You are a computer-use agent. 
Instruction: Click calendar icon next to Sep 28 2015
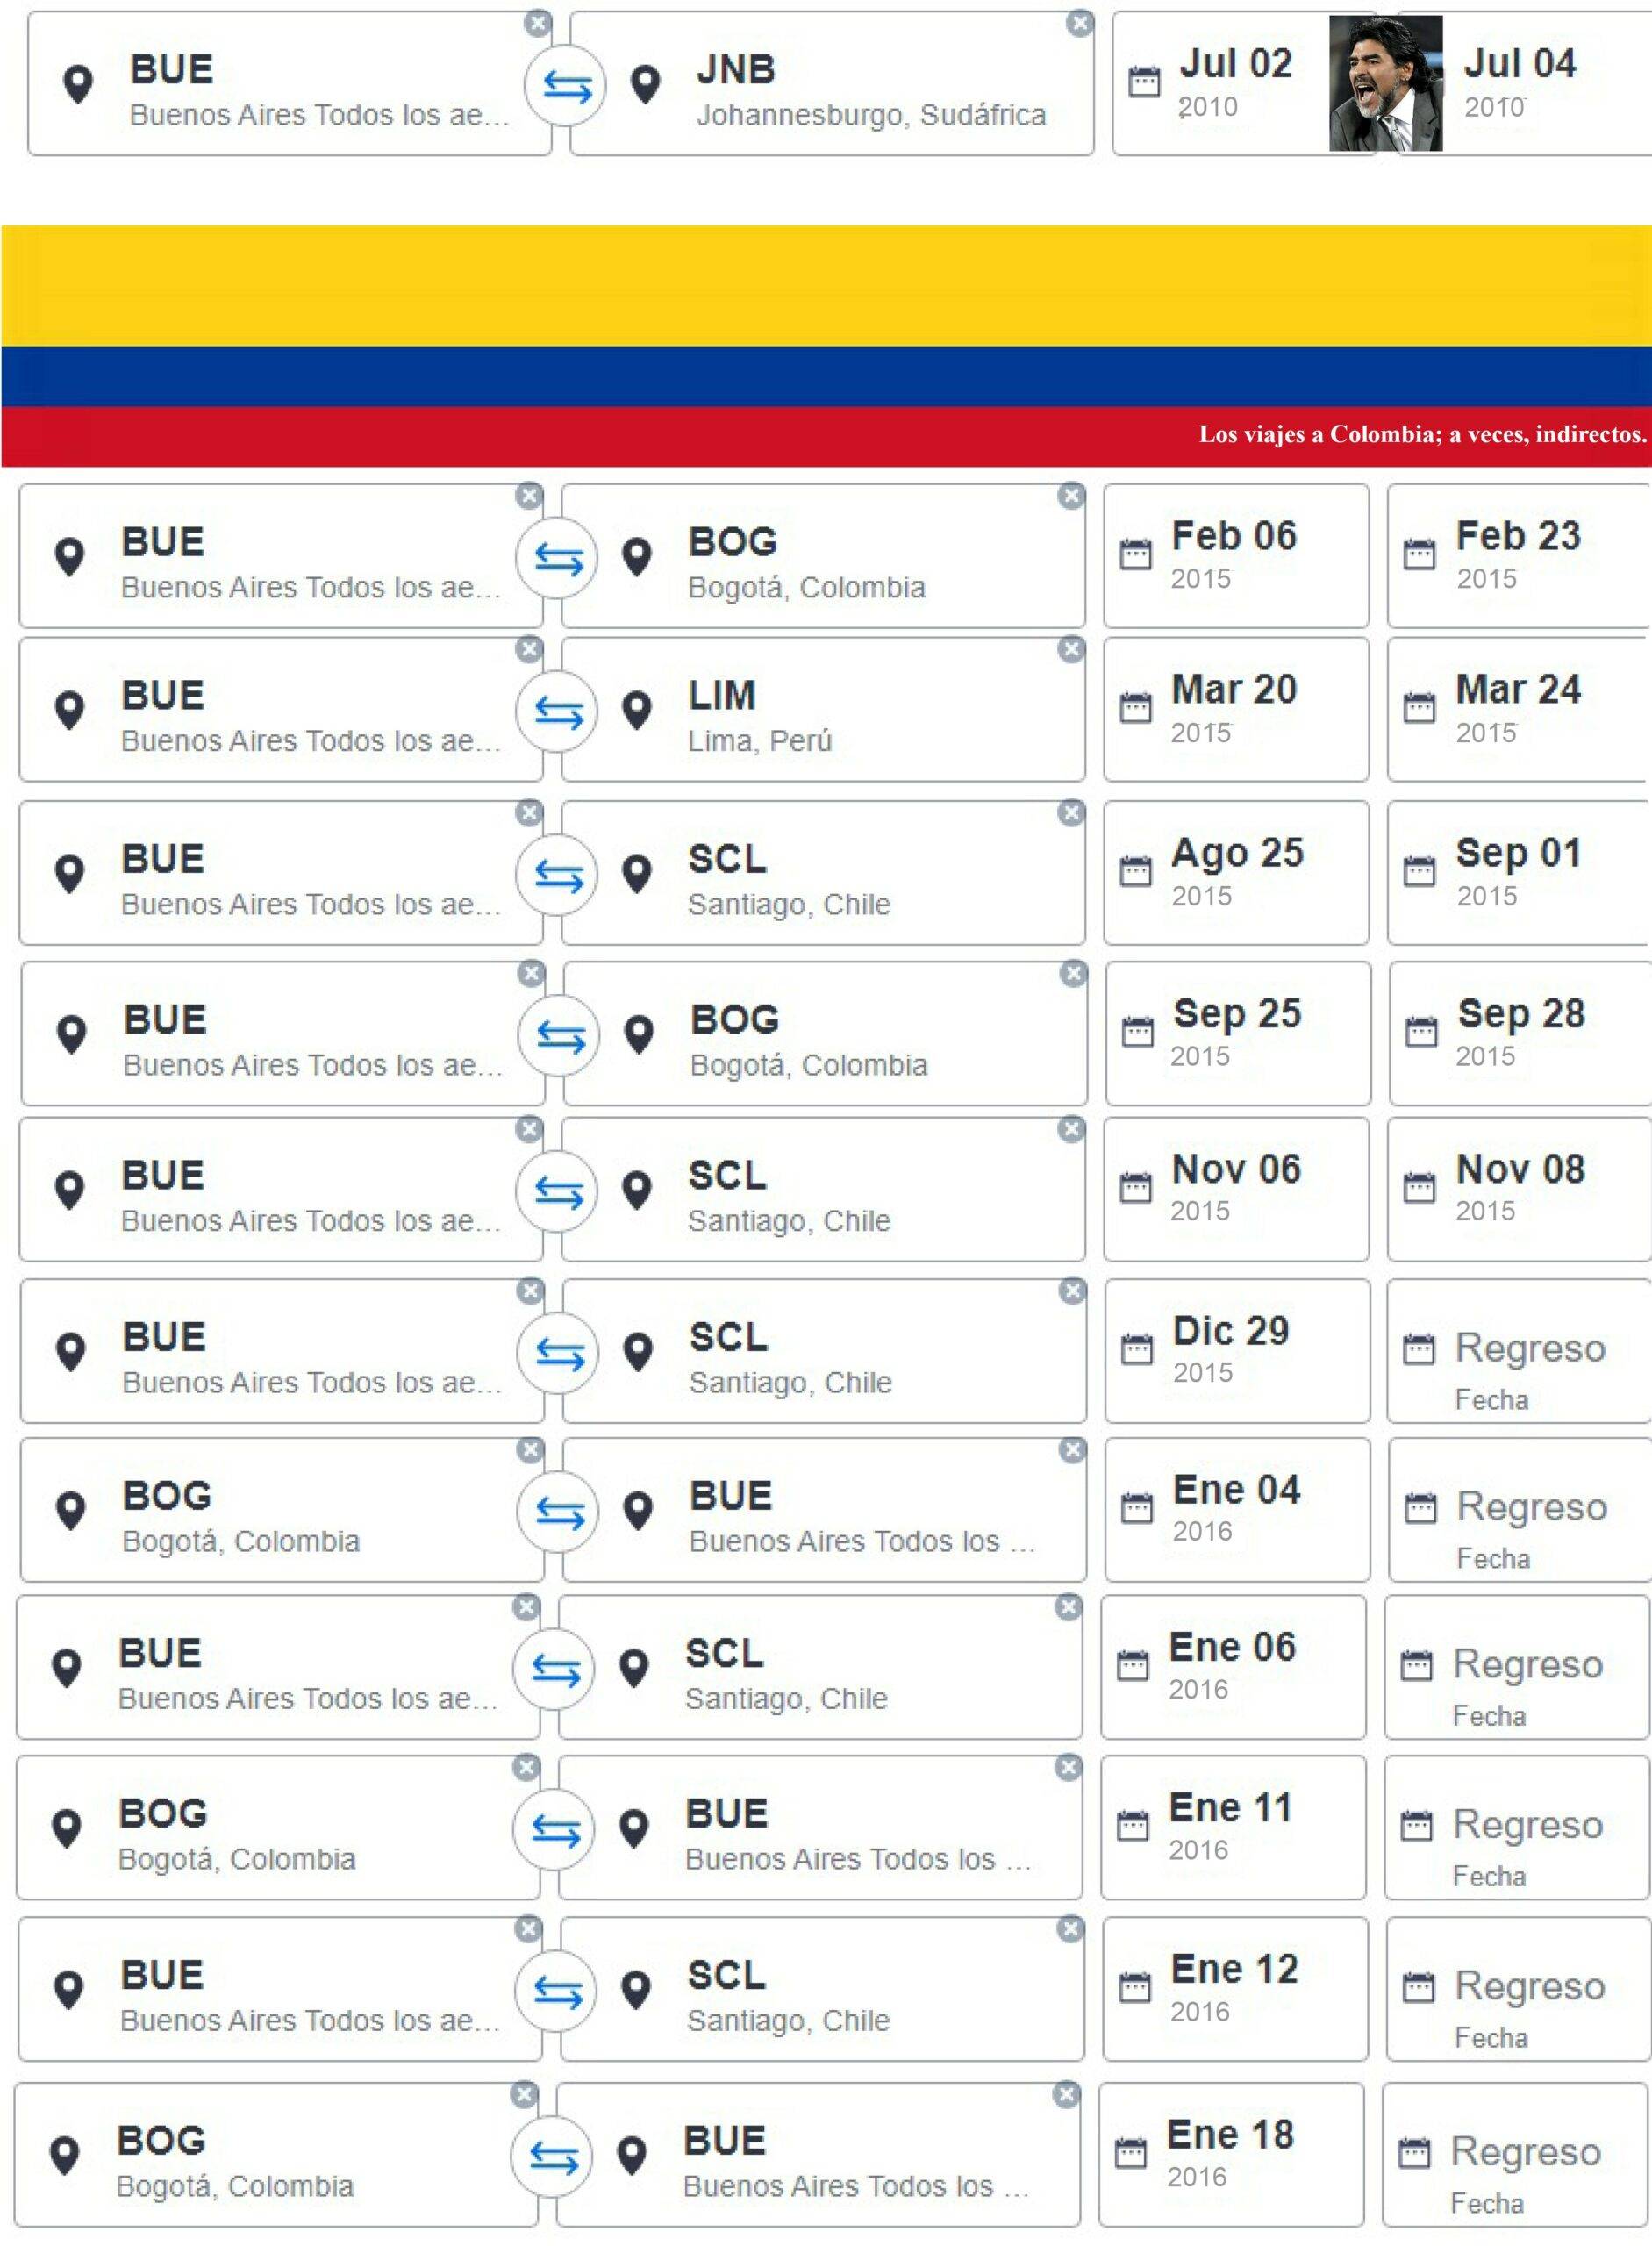pyautogui.click(x=1420, y=1031)
